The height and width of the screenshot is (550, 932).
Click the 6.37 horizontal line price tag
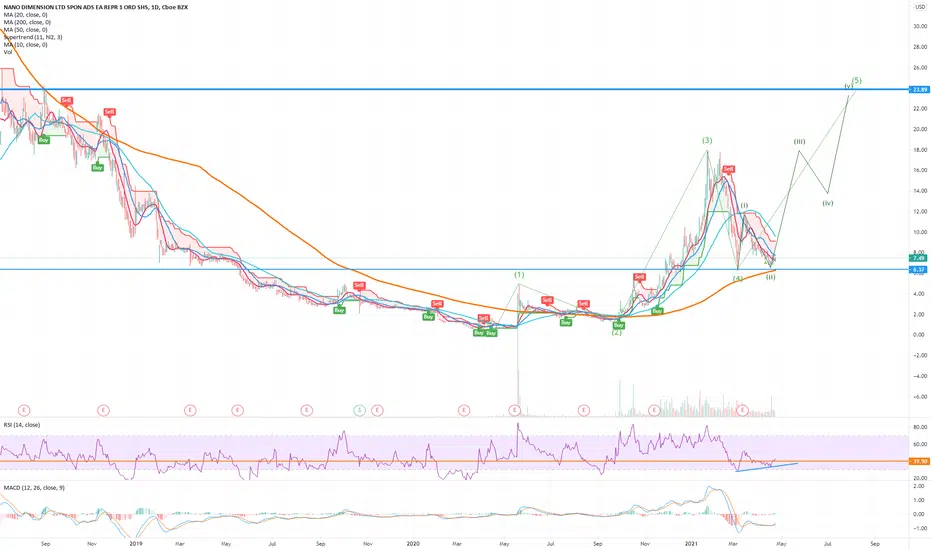[x=918, y=269]
